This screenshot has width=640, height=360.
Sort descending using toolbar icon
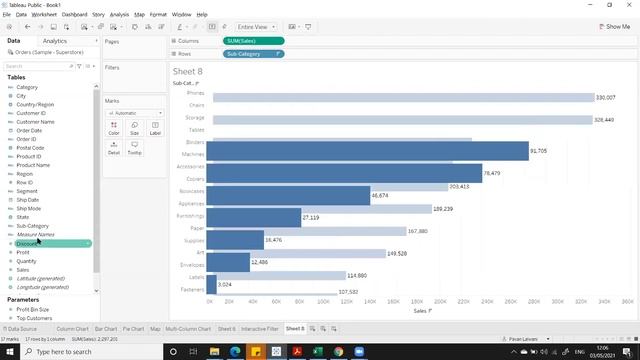[162, 27]
